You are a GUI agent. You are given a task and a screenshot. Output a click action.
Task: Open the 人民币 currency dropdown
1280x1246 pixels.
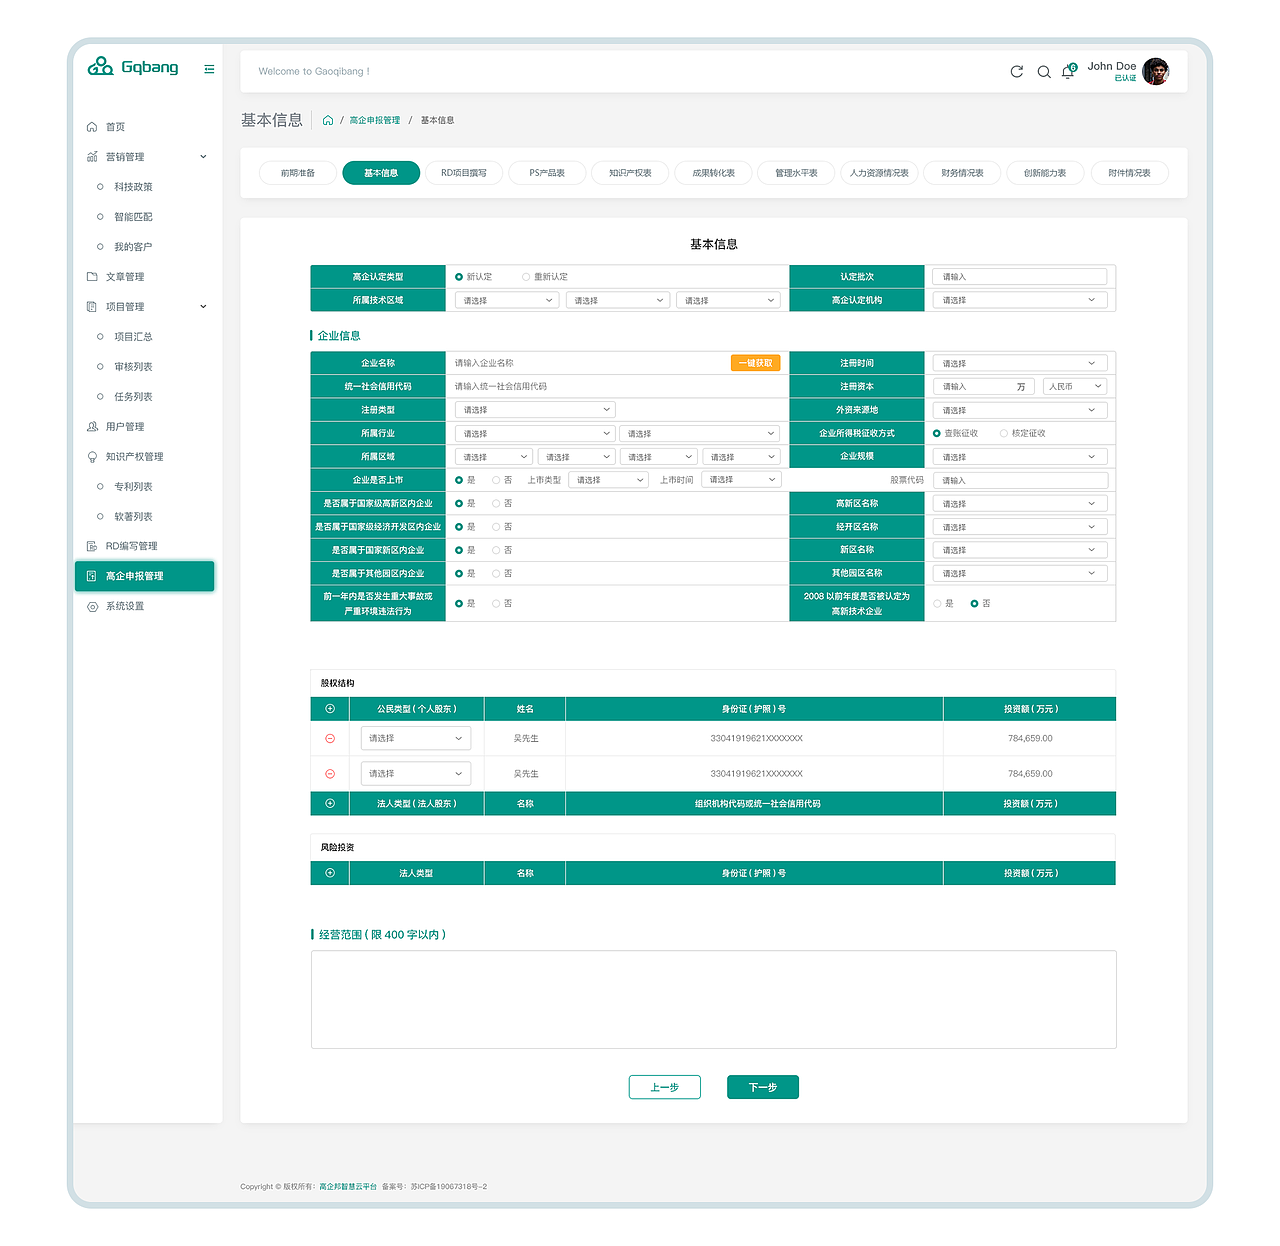[x=1074, y=387]
